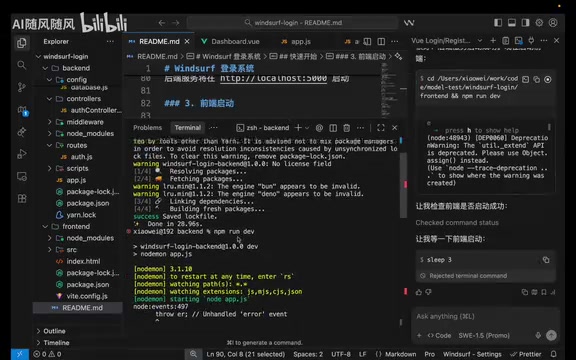This screenshot has width=576, height=360.
Task: Expand the src folder
Action: coord(50,250)
